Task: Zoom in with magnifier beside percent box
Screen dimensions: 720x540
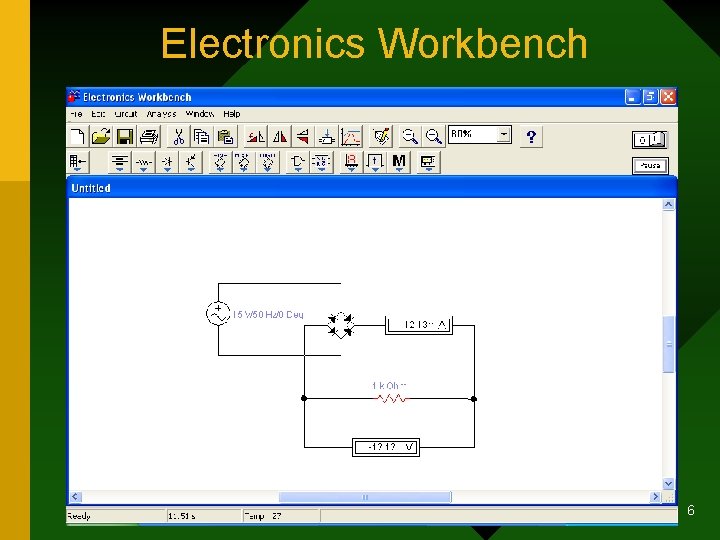Action: click(x=433, y=136)
